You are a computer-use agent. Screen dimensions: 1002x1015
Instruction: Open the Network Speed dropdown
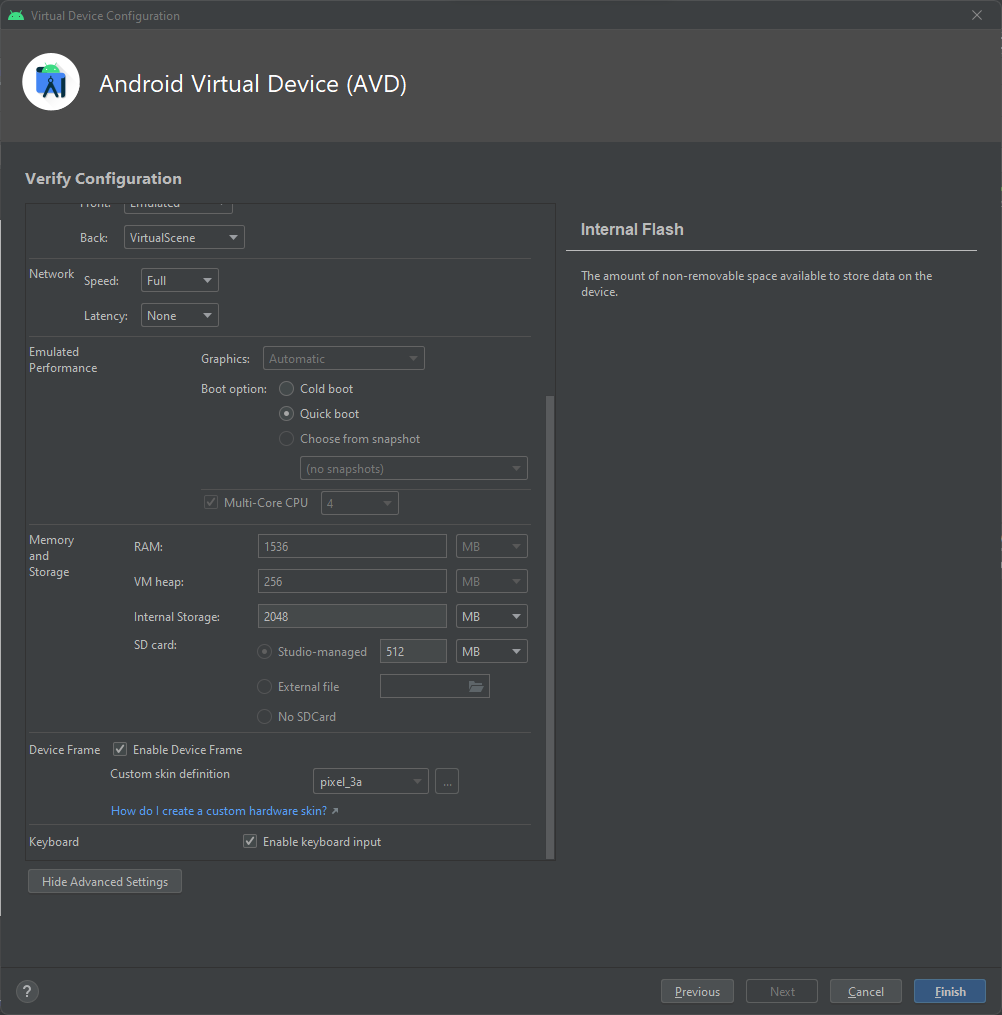180,280
